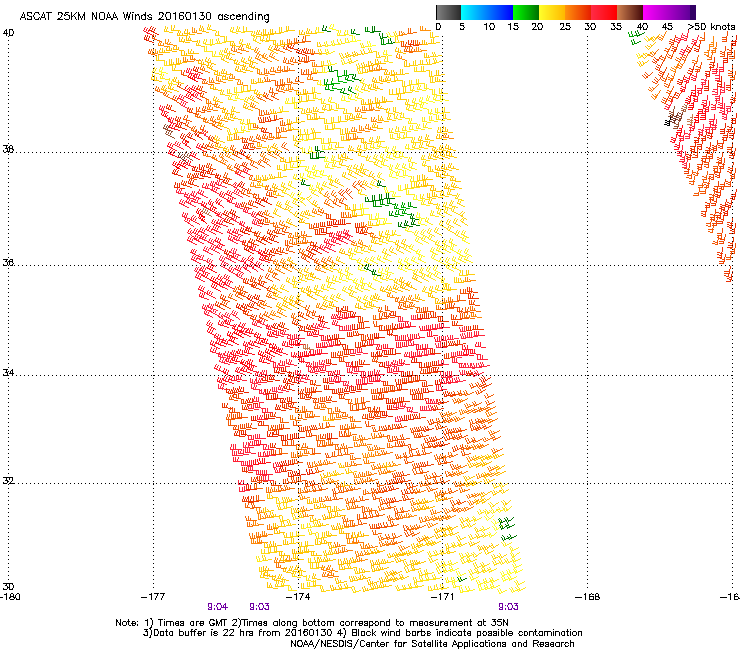Click the gray 0-5 knots color swatch

point(448,12)
